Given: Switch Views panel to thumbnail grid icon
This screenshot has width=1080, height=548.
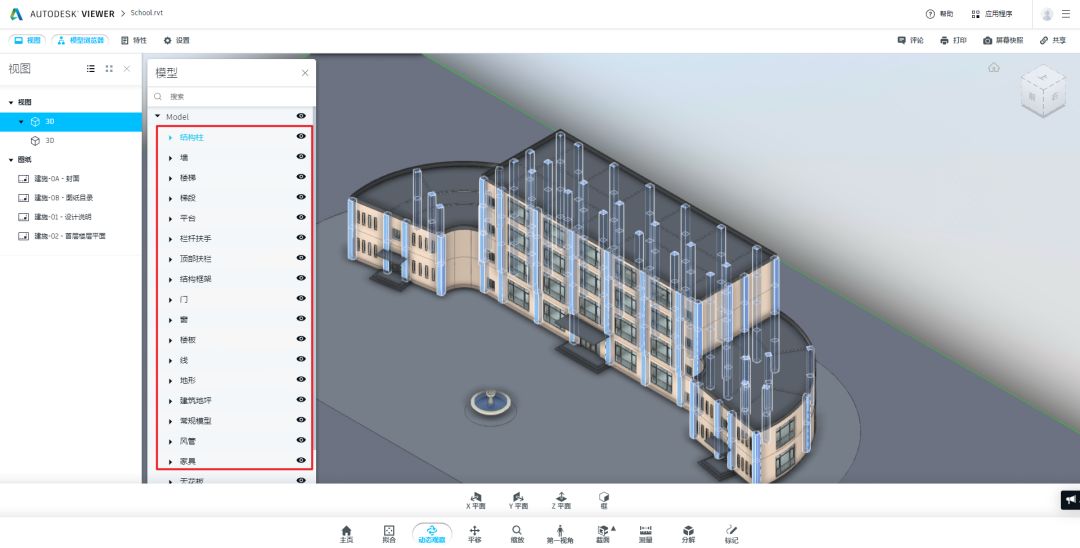Looking at the screenshot, I should point(109,69).
